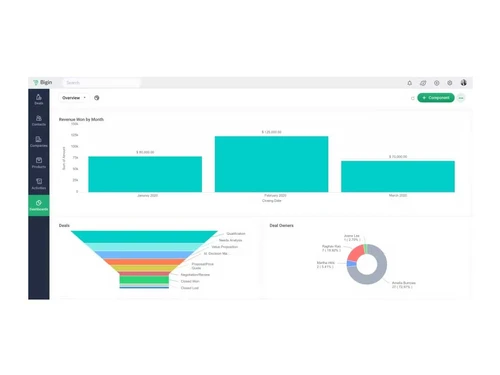
Task: Click the teal Qualification funnel stage
Action: pos(144,237)
